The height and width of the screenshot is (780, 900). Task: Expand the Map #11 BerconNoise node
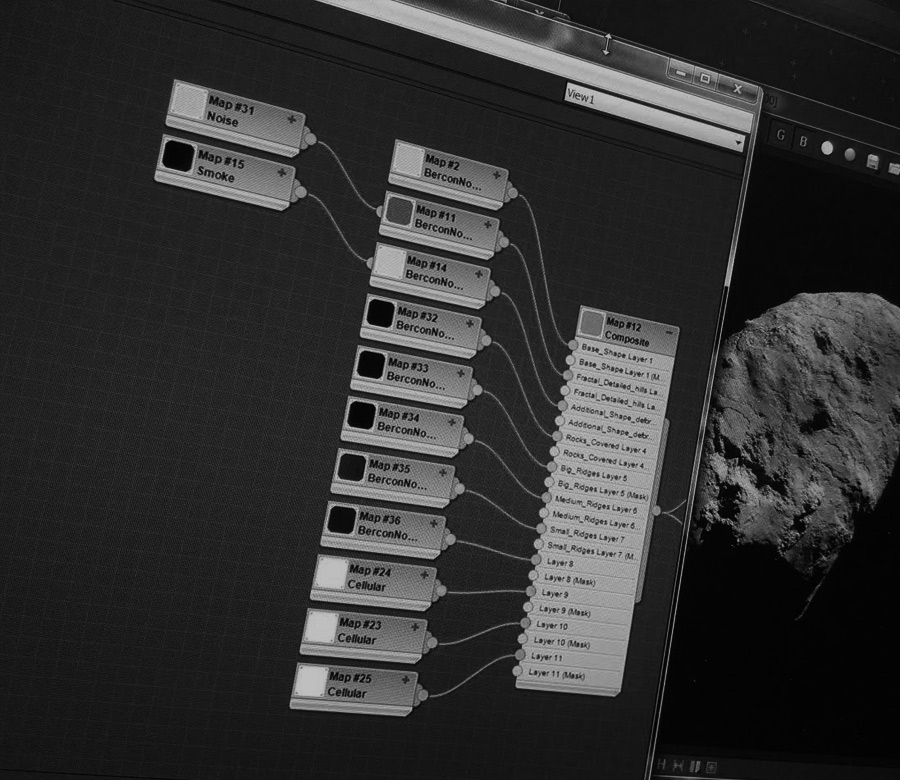pos(487,224)
